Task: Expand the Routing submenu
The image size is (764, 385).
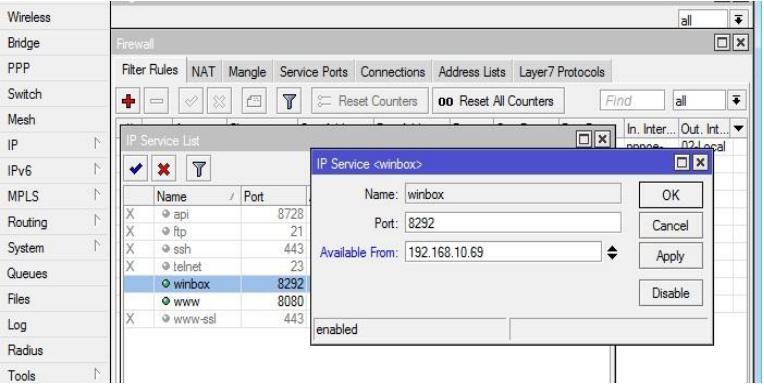Action: [55, 222]
